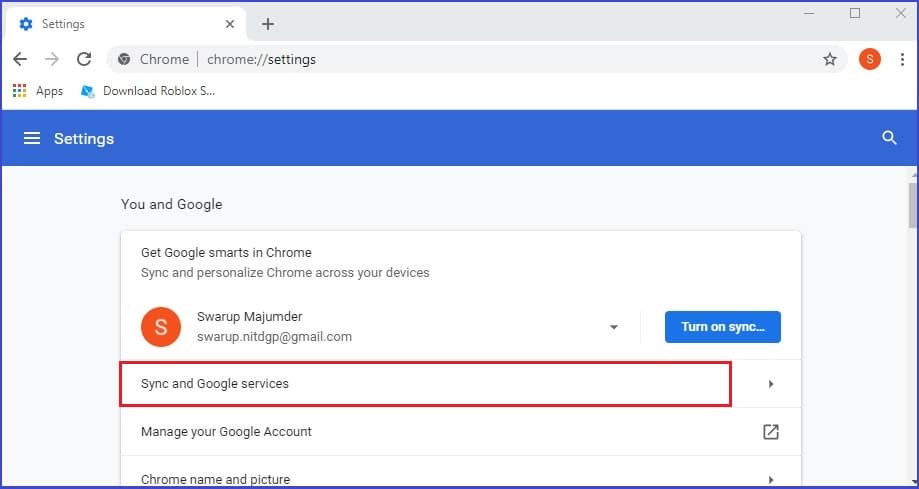Image resolution: width=919 pixels, height=489 pixels.
Task: Maximize the Chrome window
Action: (x=855, y=13)
